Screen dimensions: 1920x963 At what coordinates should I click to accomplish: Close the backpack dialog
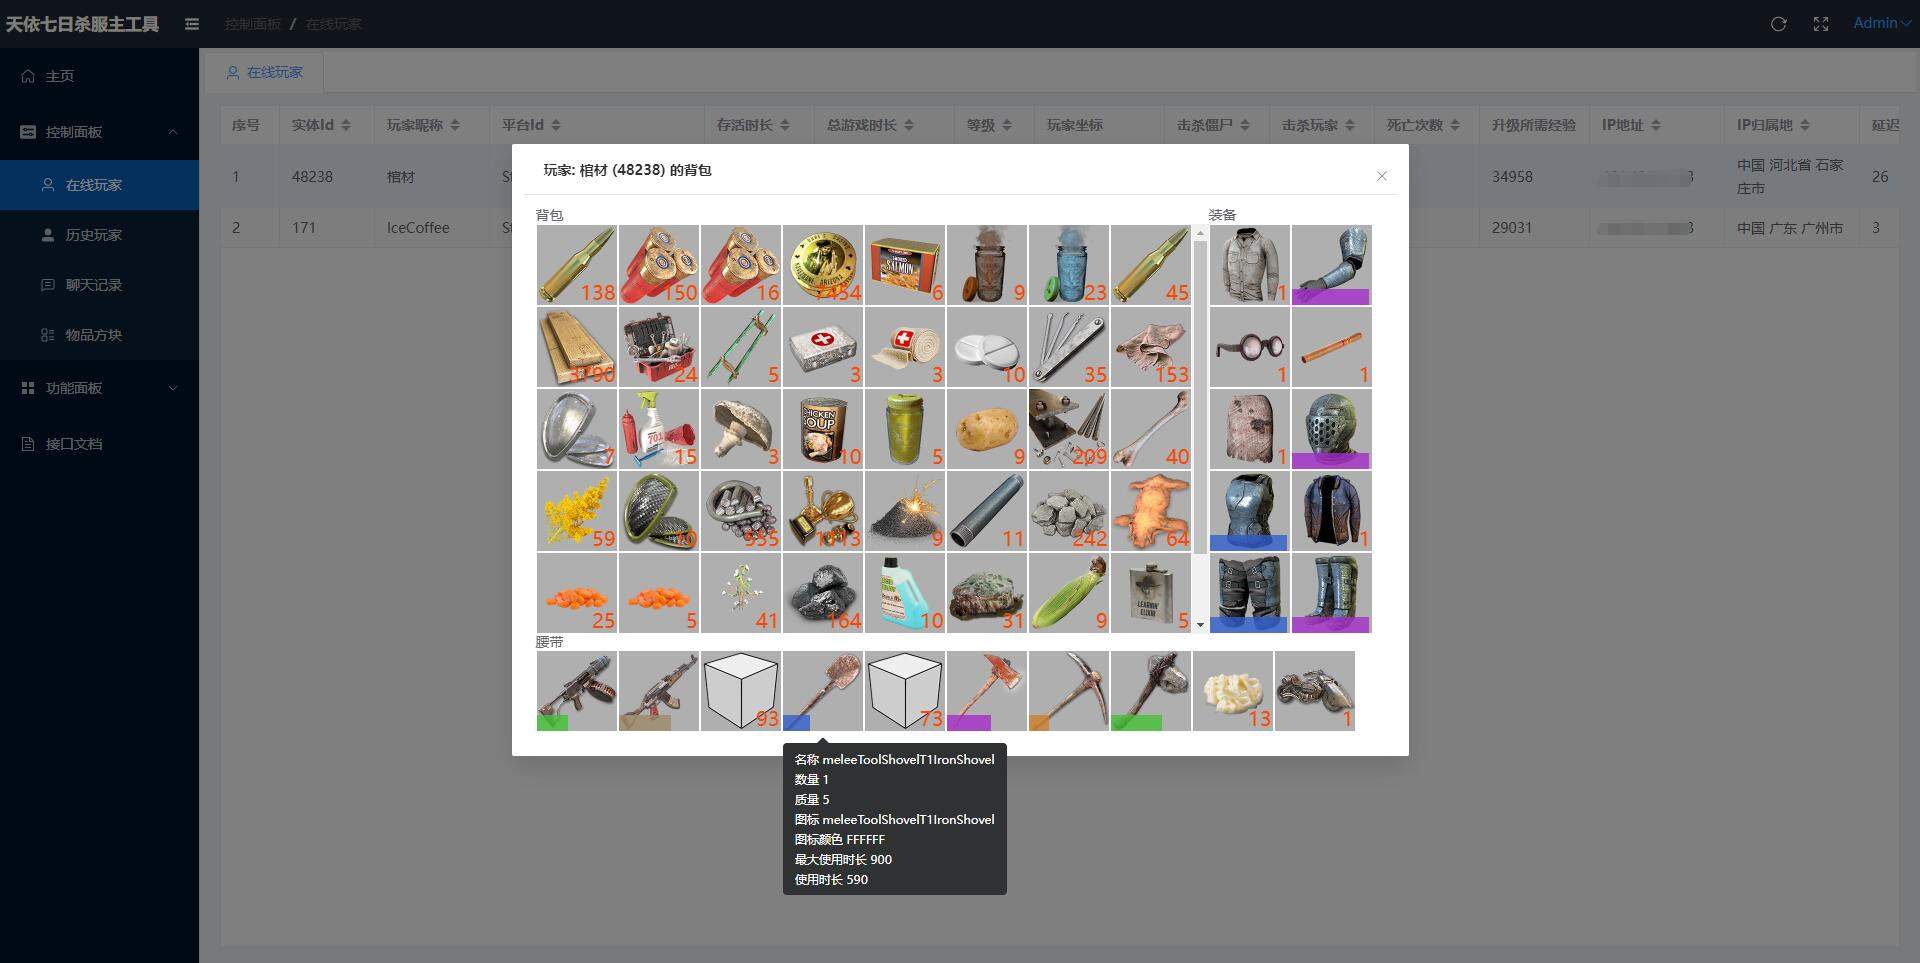[x=1382, y=176]
